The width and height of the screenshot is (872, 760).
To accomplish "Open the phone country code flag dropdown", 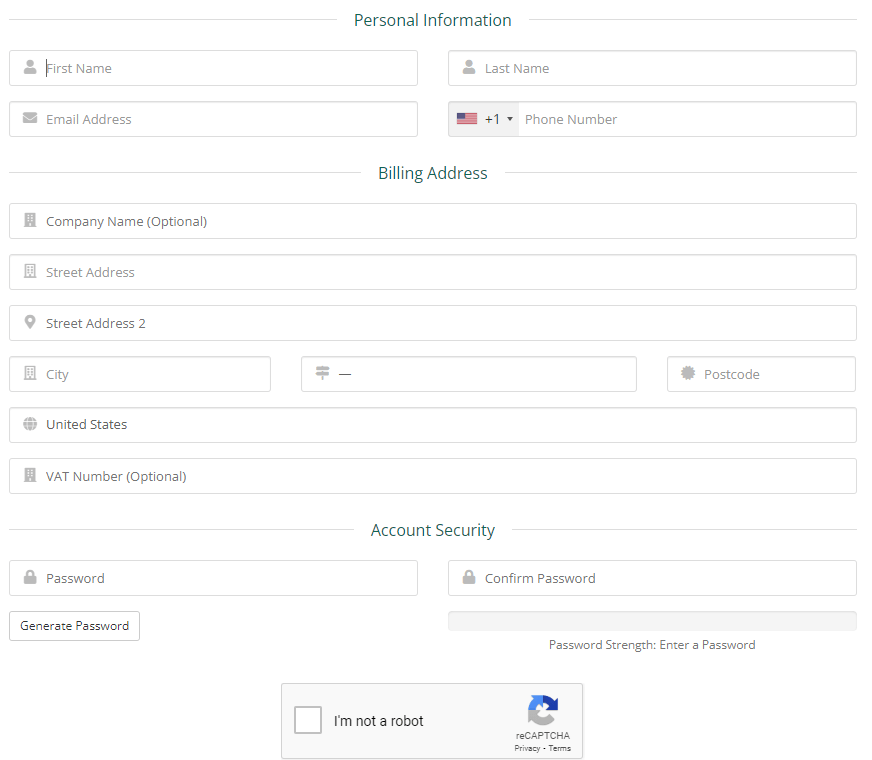I will pyautogui.click(x=482, y=119).
